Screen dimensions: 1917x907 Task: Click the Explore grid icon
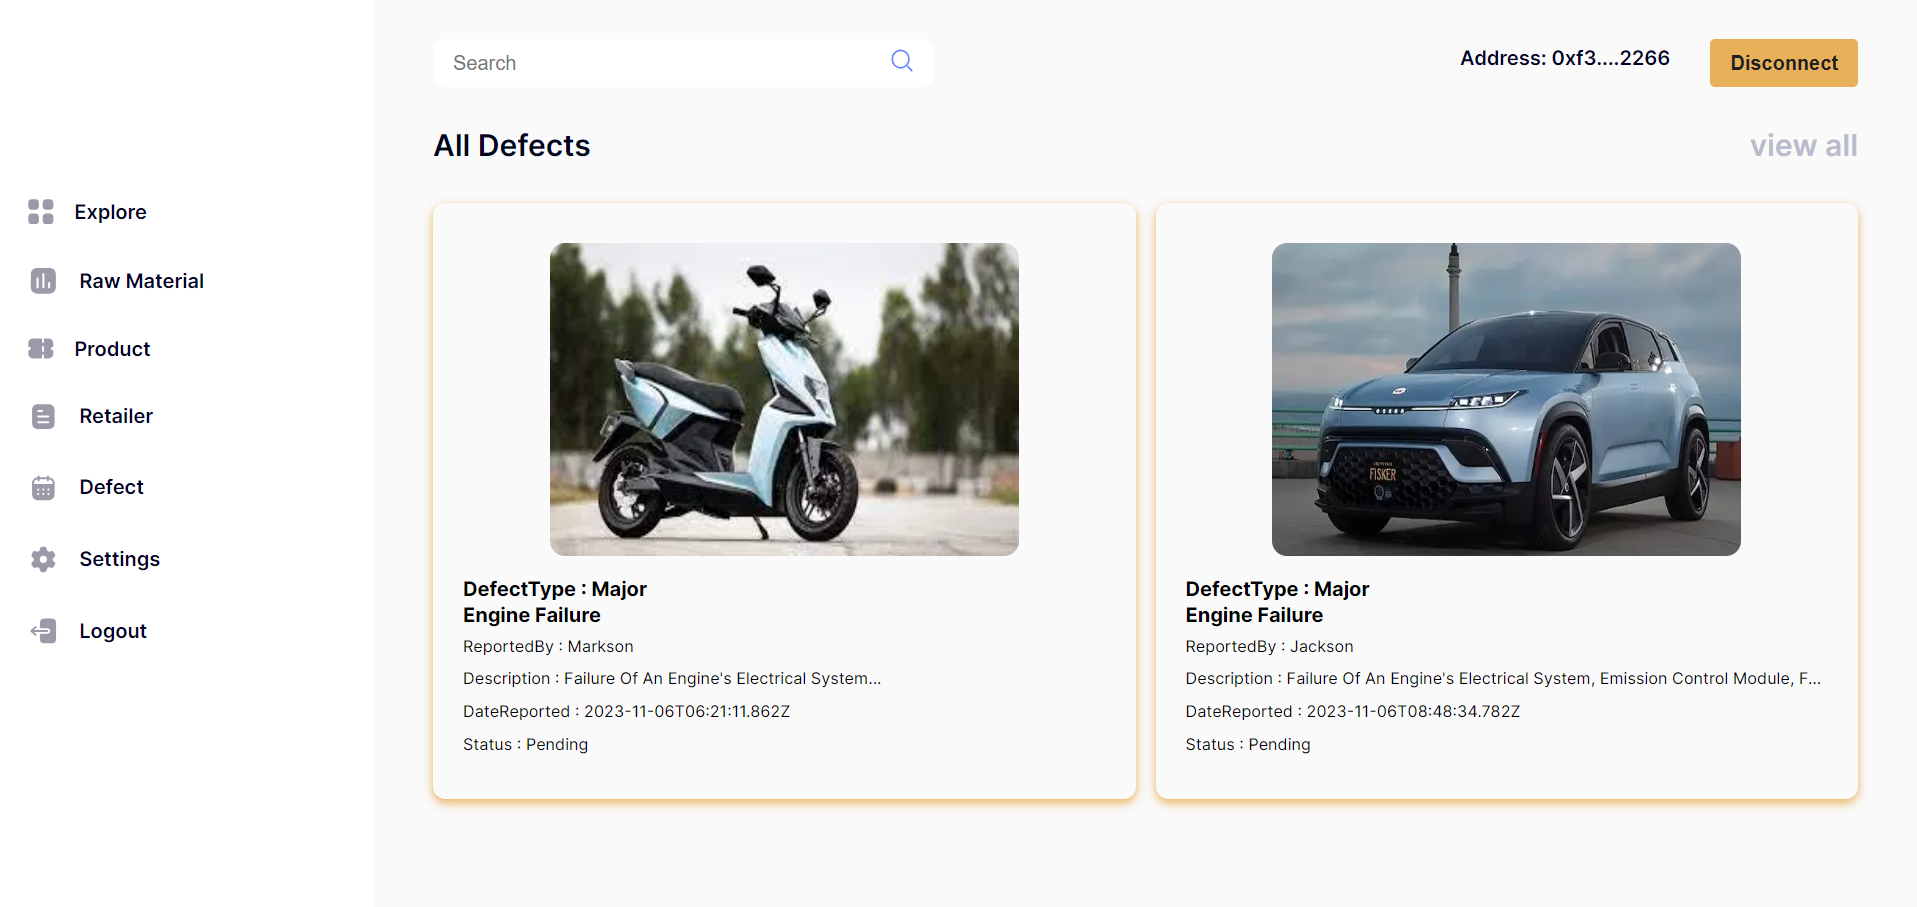point(41,212)
